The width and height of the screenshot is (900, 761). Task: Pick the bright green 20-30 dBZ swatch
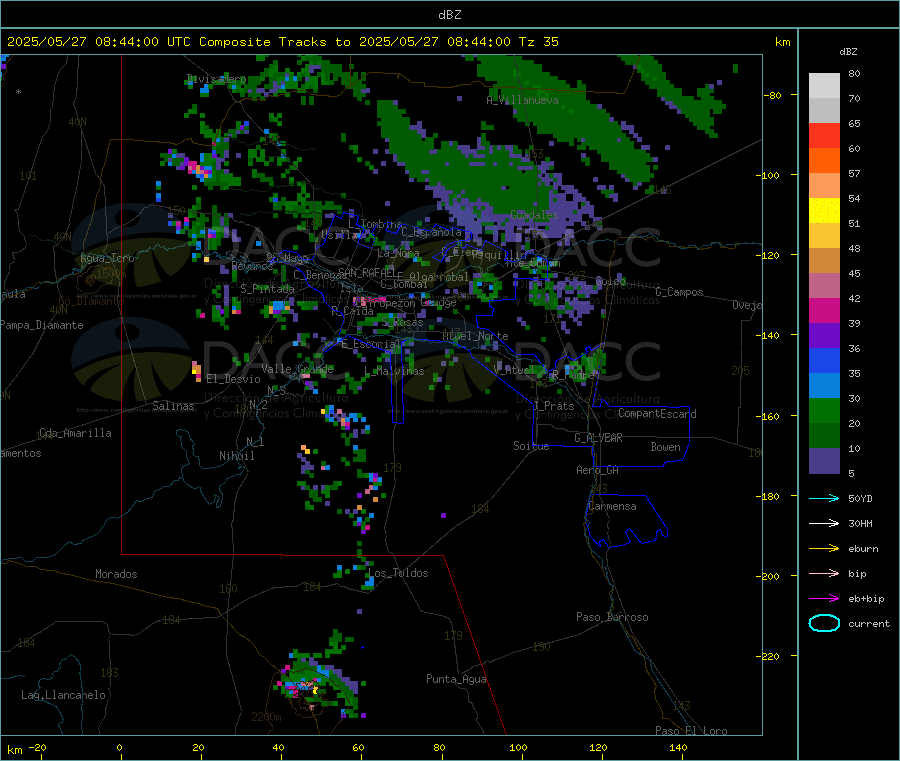click(x=824, y=410)
